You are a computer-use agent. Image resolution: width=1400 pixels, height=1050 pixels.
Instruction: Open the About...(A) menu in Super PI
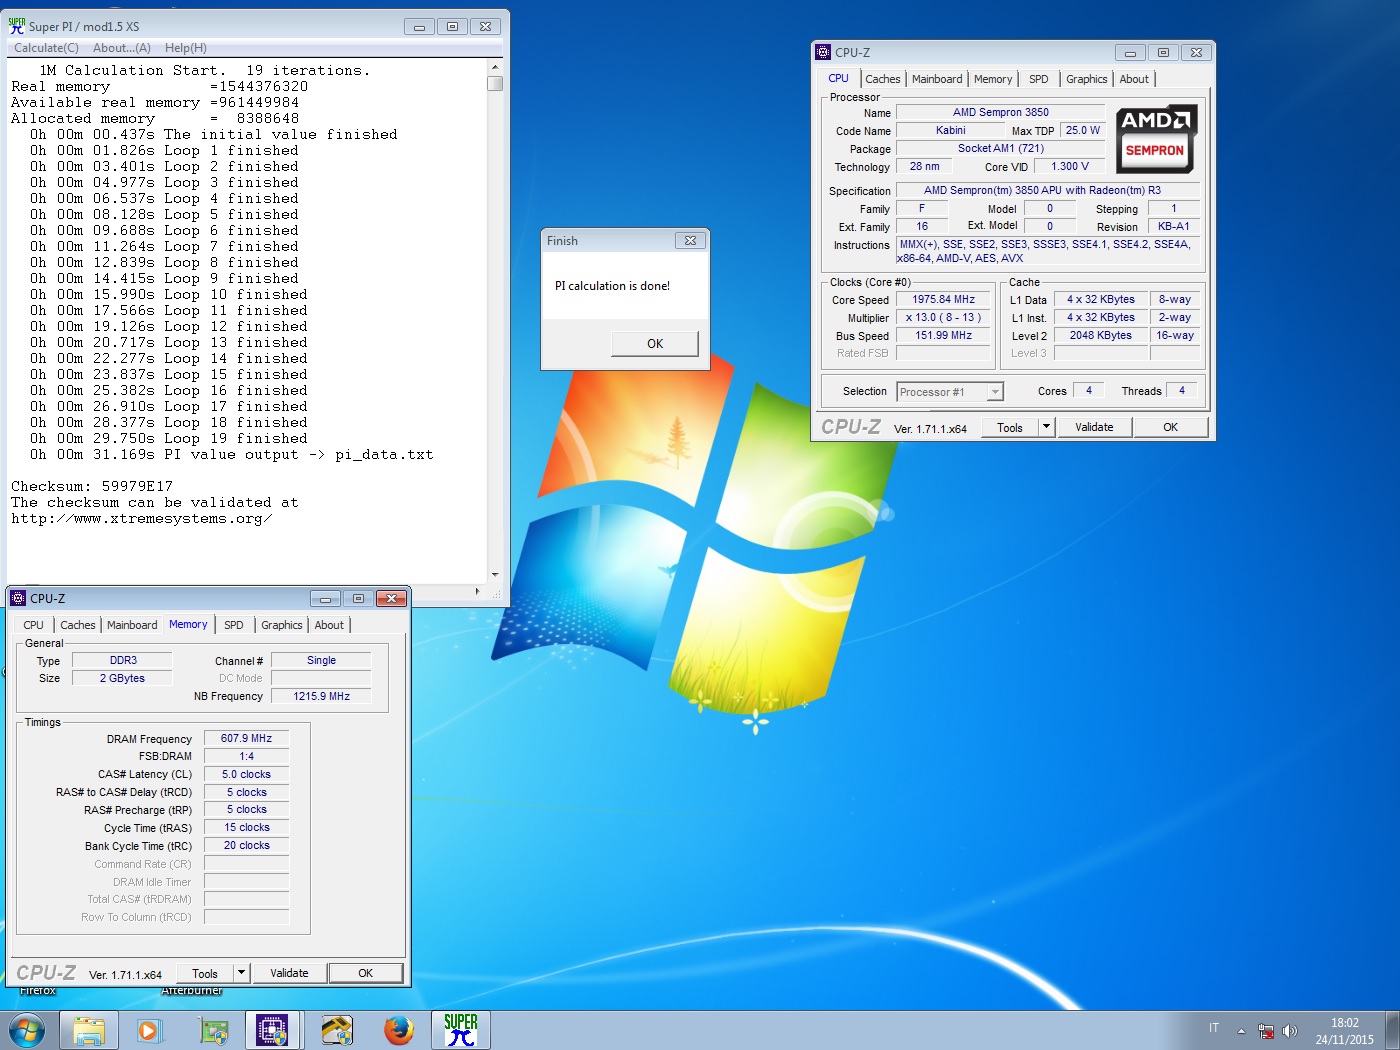point(122,48)
